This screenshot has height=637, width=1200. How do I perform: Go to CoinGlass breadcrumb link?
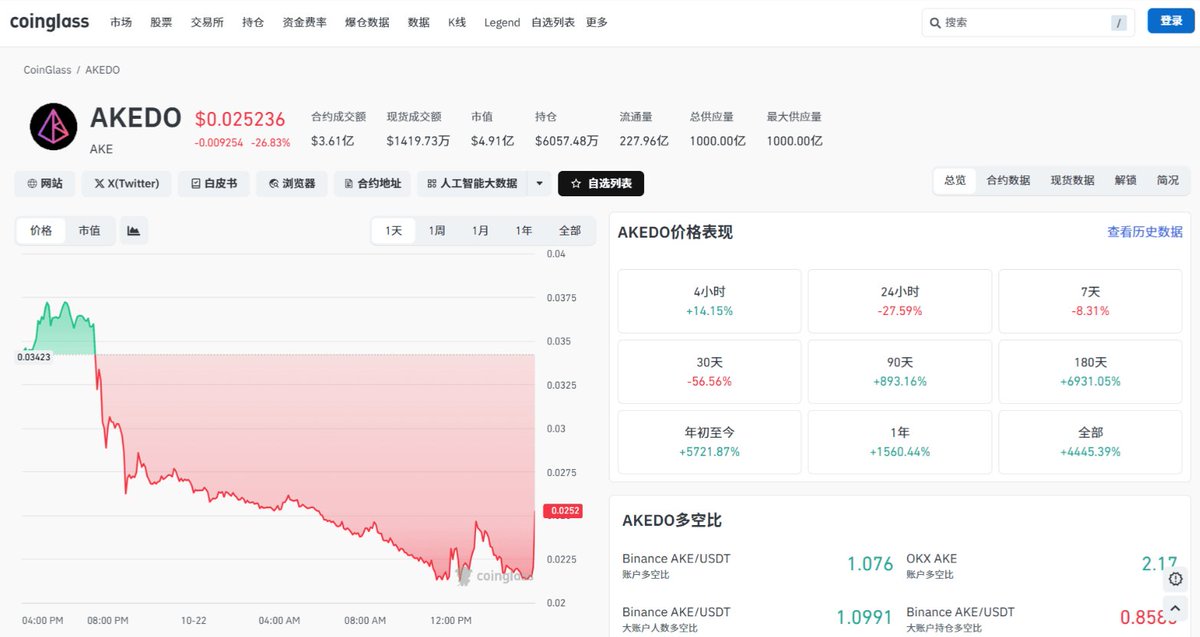coord(47,70)
